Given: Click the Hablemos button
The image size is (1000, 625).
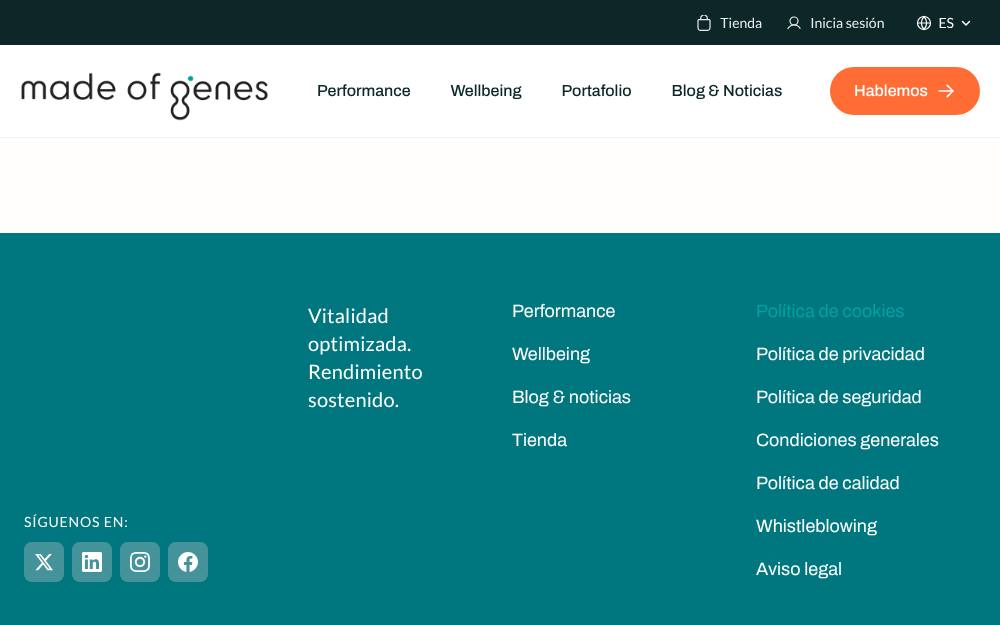Looking at the screenshot, I should pos(904,91).
